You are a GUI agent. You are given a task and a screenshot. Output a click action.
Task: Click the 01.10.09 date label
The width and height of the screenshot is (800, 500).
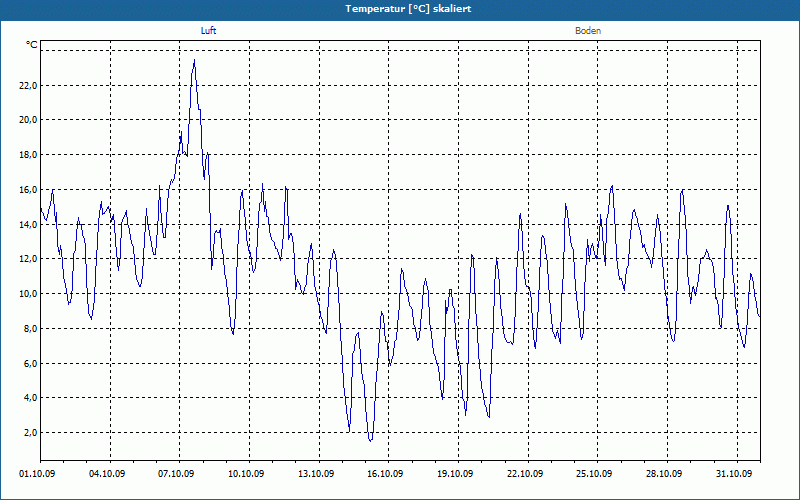tap(37, 474)
